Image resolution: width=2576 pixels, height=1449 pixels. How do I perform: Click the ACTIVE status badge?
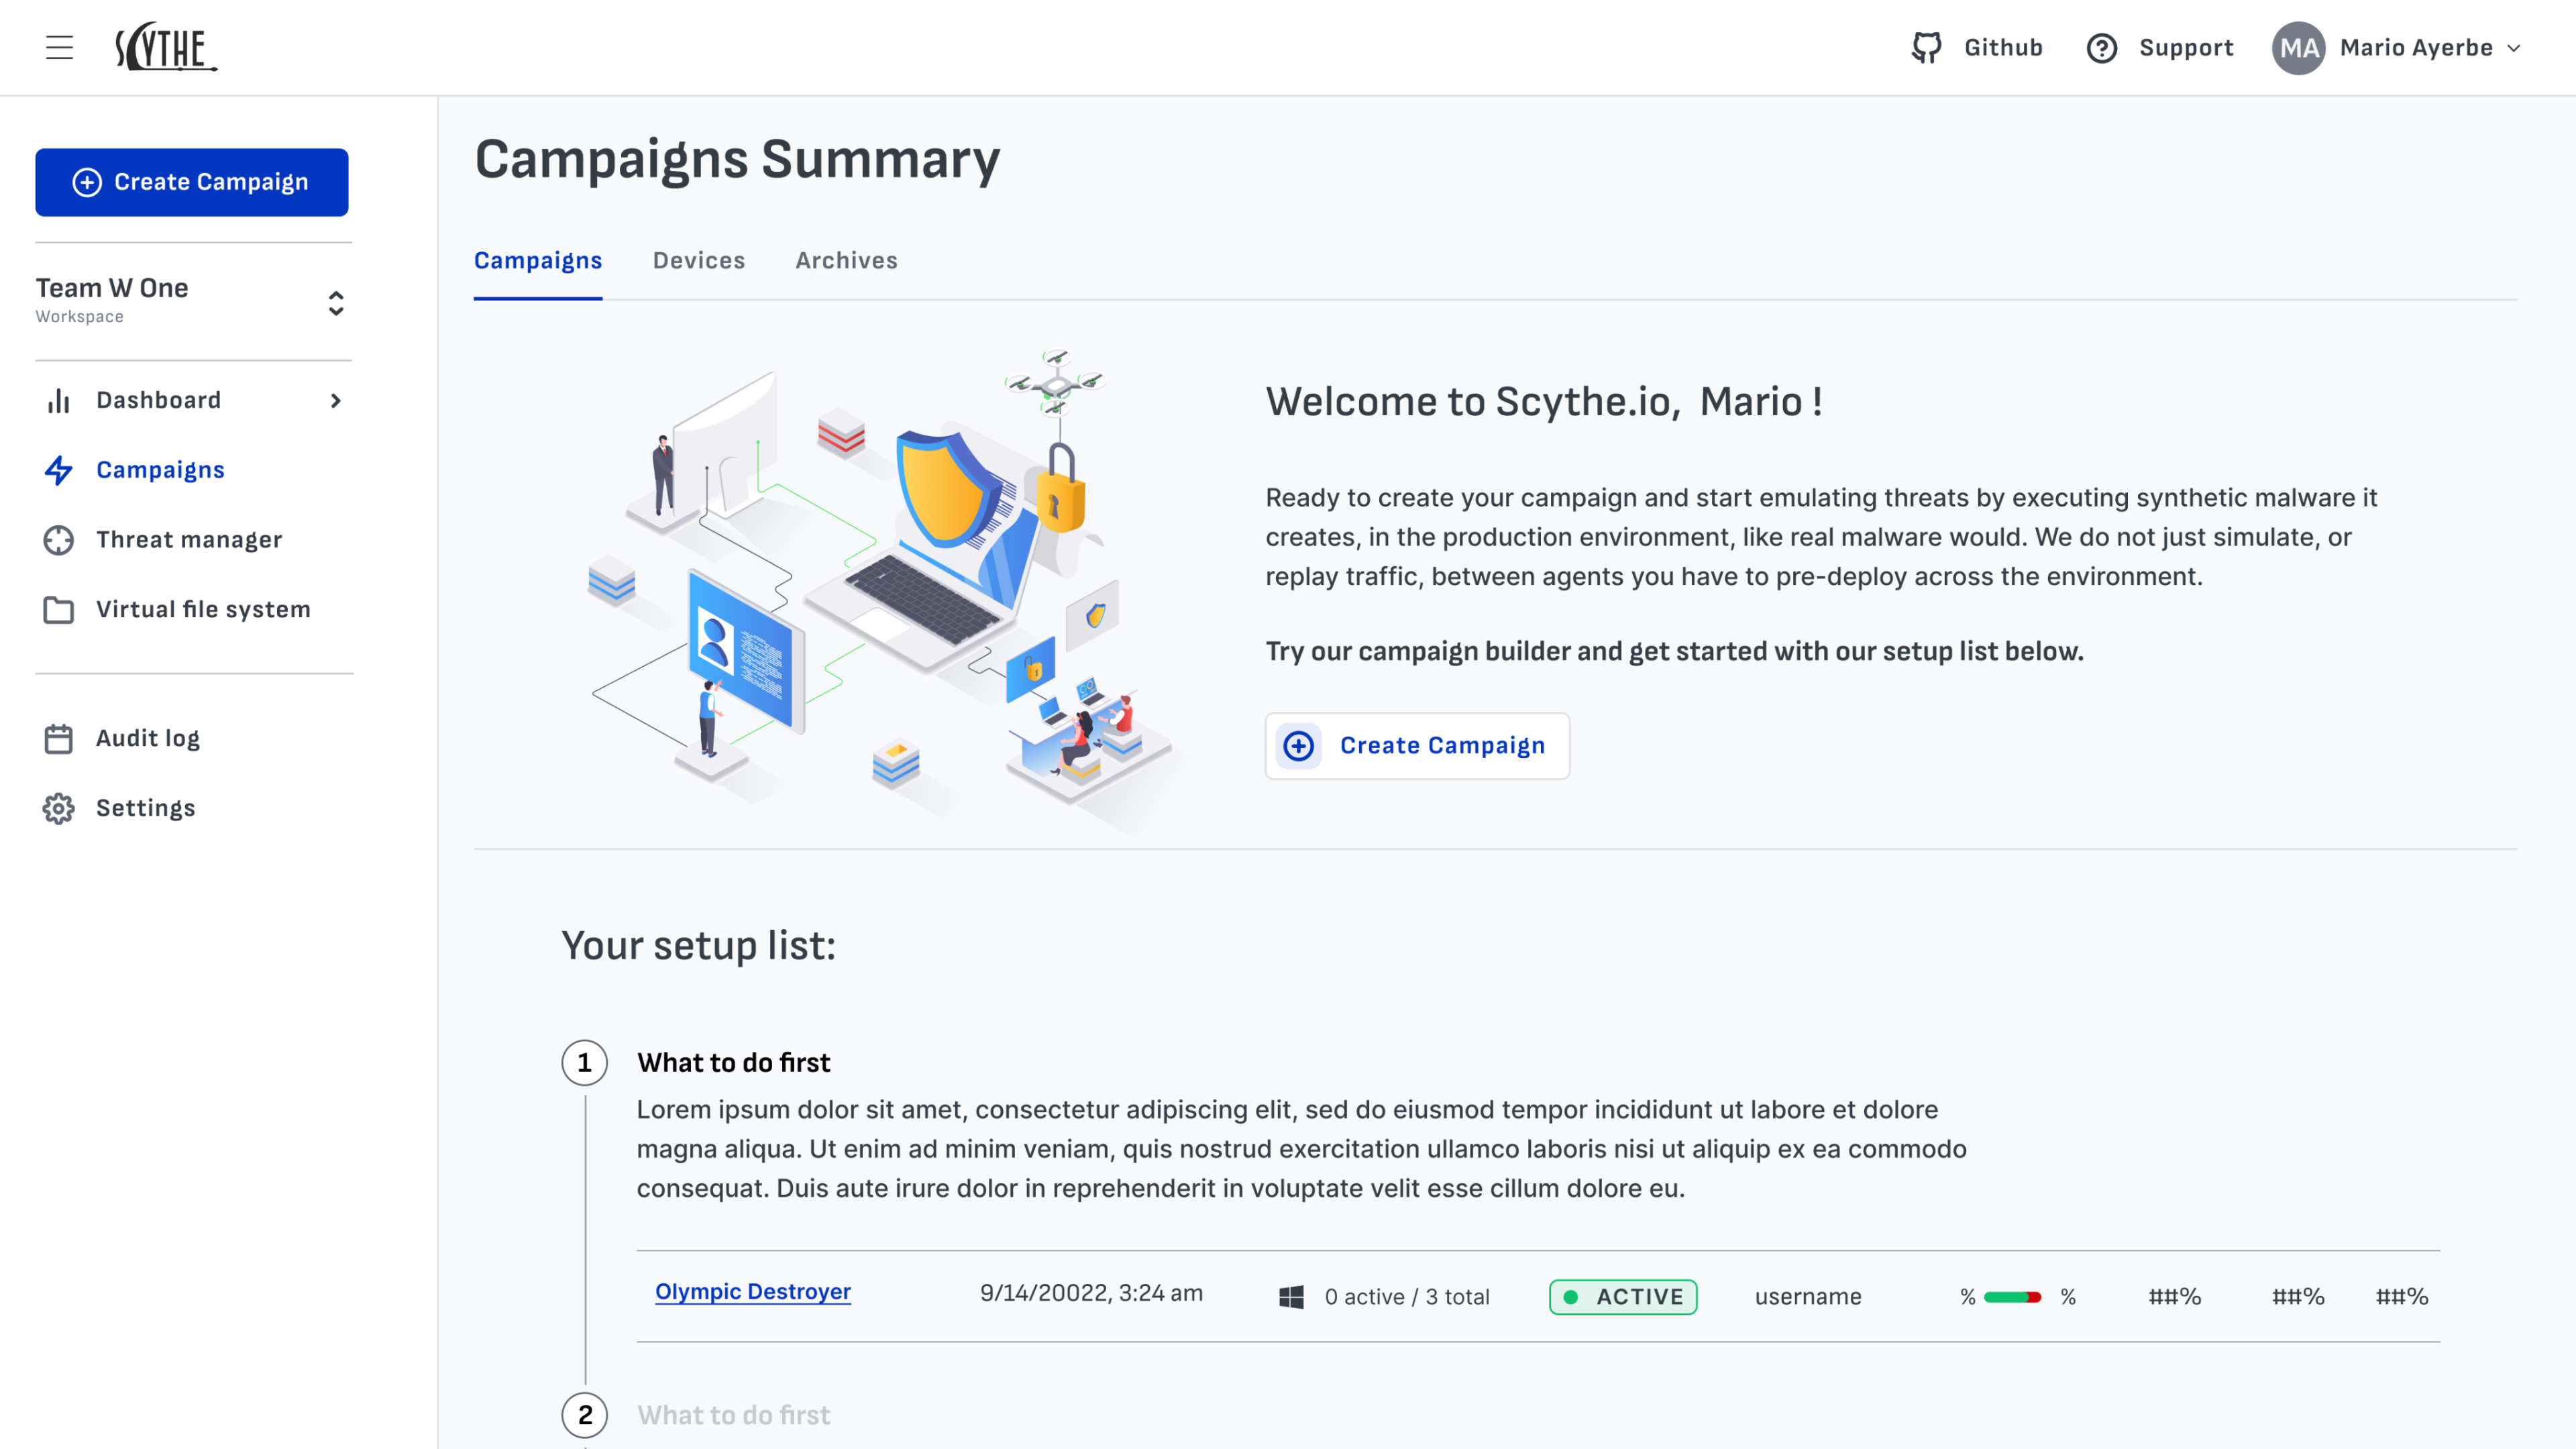tap(1622, 1297)
